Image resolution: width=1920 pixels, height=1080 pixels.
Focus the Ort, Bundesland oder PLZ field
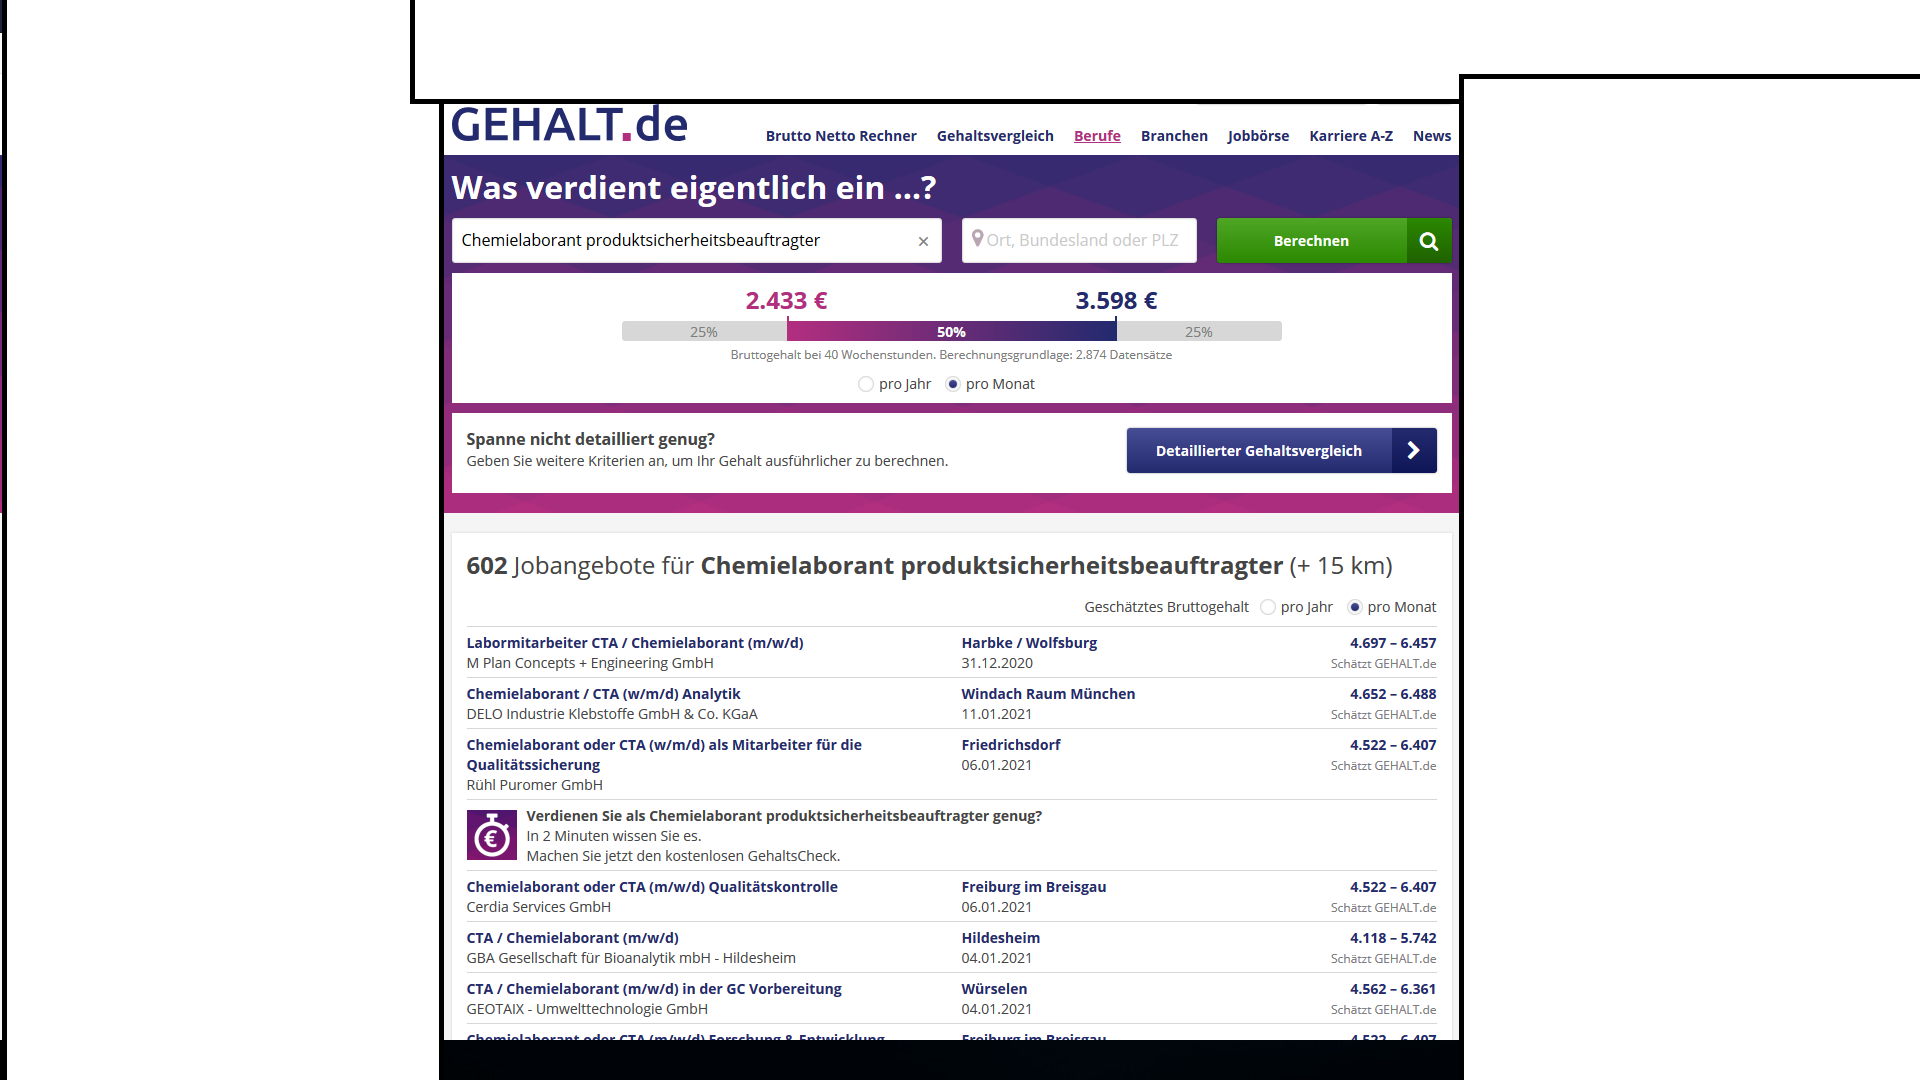[x=1085, y=241]
